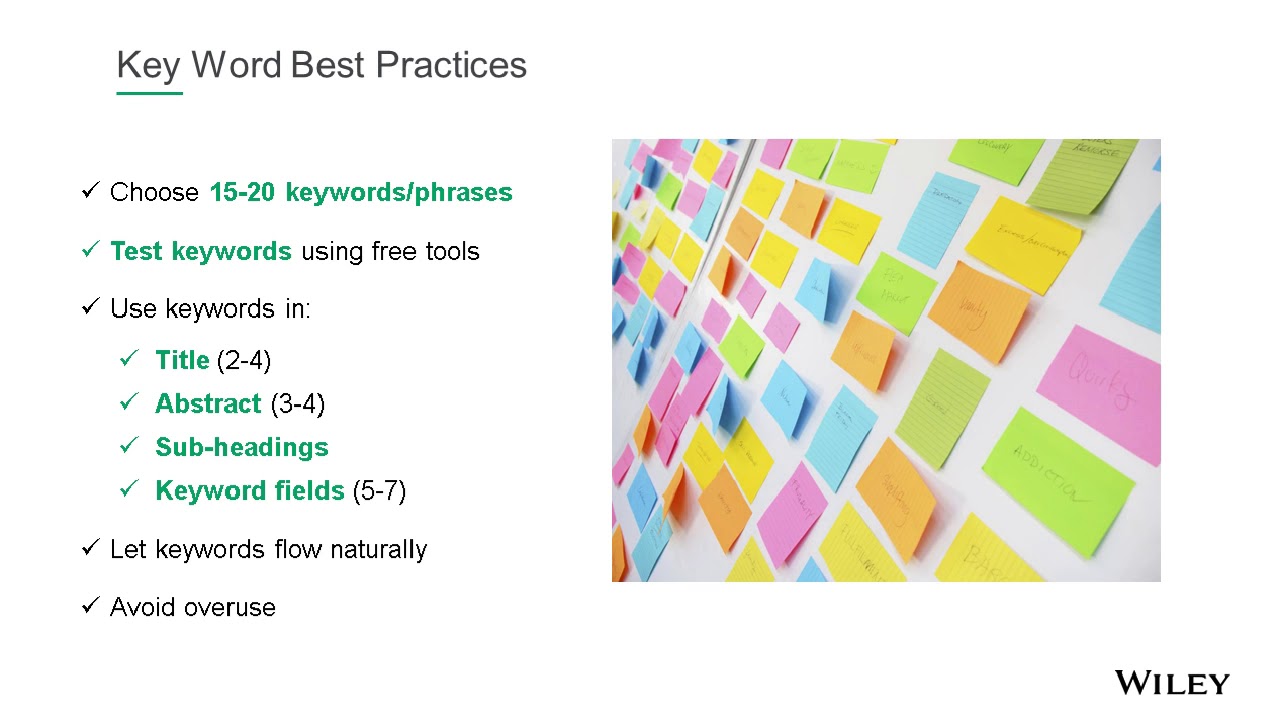This screenshot has width=1280, height=720.
Task: Click the checkmark next to Use keywords in
Action: 90,308
